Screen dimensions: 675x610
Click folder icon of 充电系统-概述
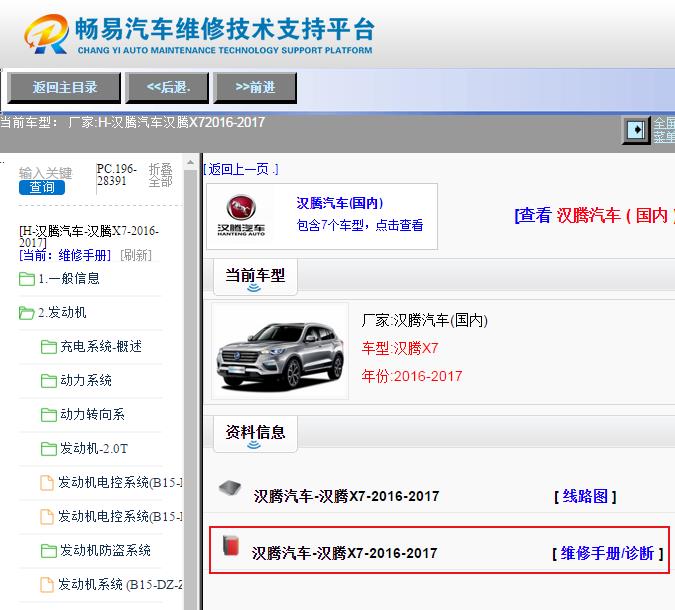tap(49, 347)
